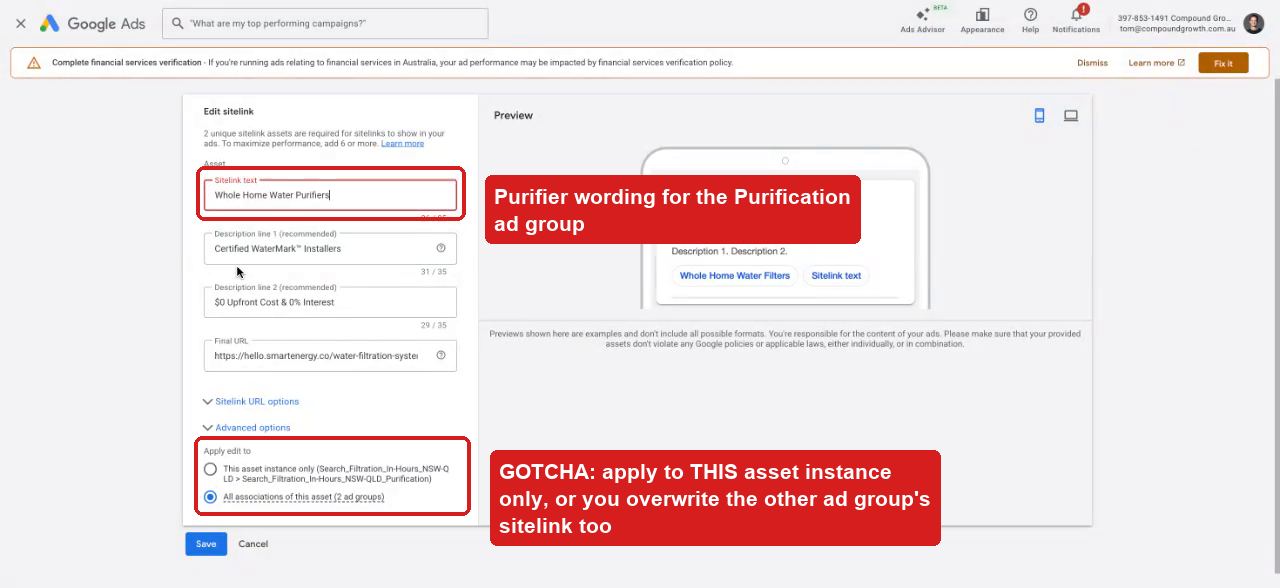Open help icon in Final URL field
The height and width of the screenshot is (588, 1280).
point(441,355)
